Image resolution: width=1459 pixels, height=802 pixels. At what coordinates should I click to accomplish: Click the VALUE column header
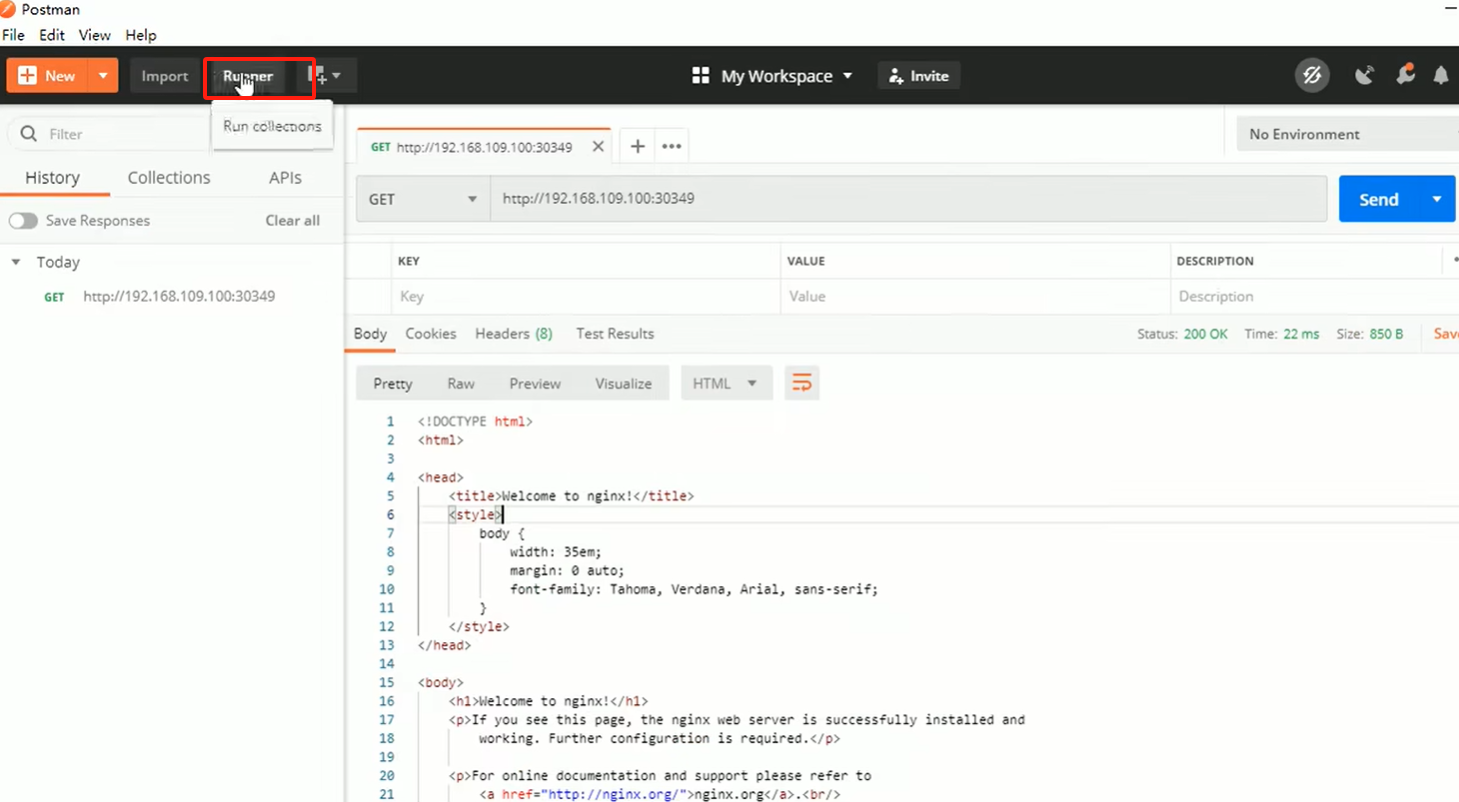point(805,261)
